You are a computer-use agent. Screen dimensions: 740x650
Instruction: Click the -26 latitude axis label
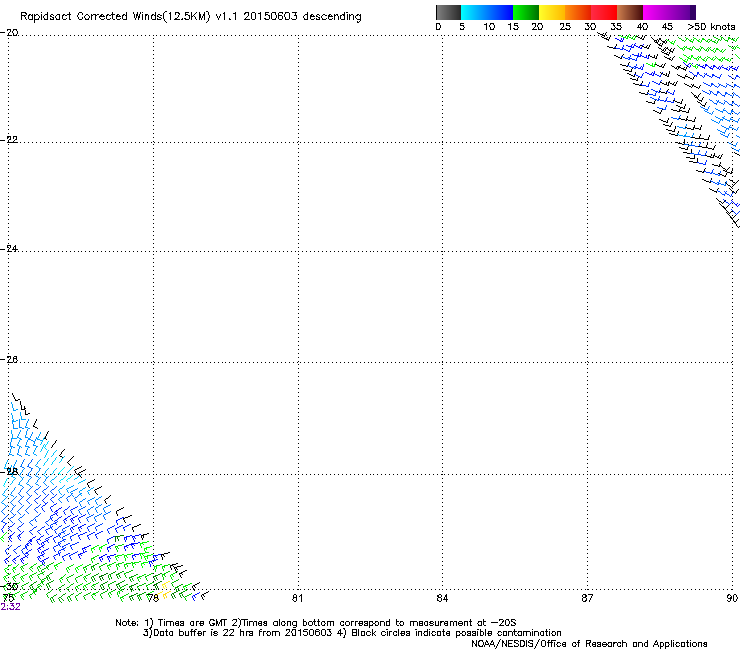(9, 360)
